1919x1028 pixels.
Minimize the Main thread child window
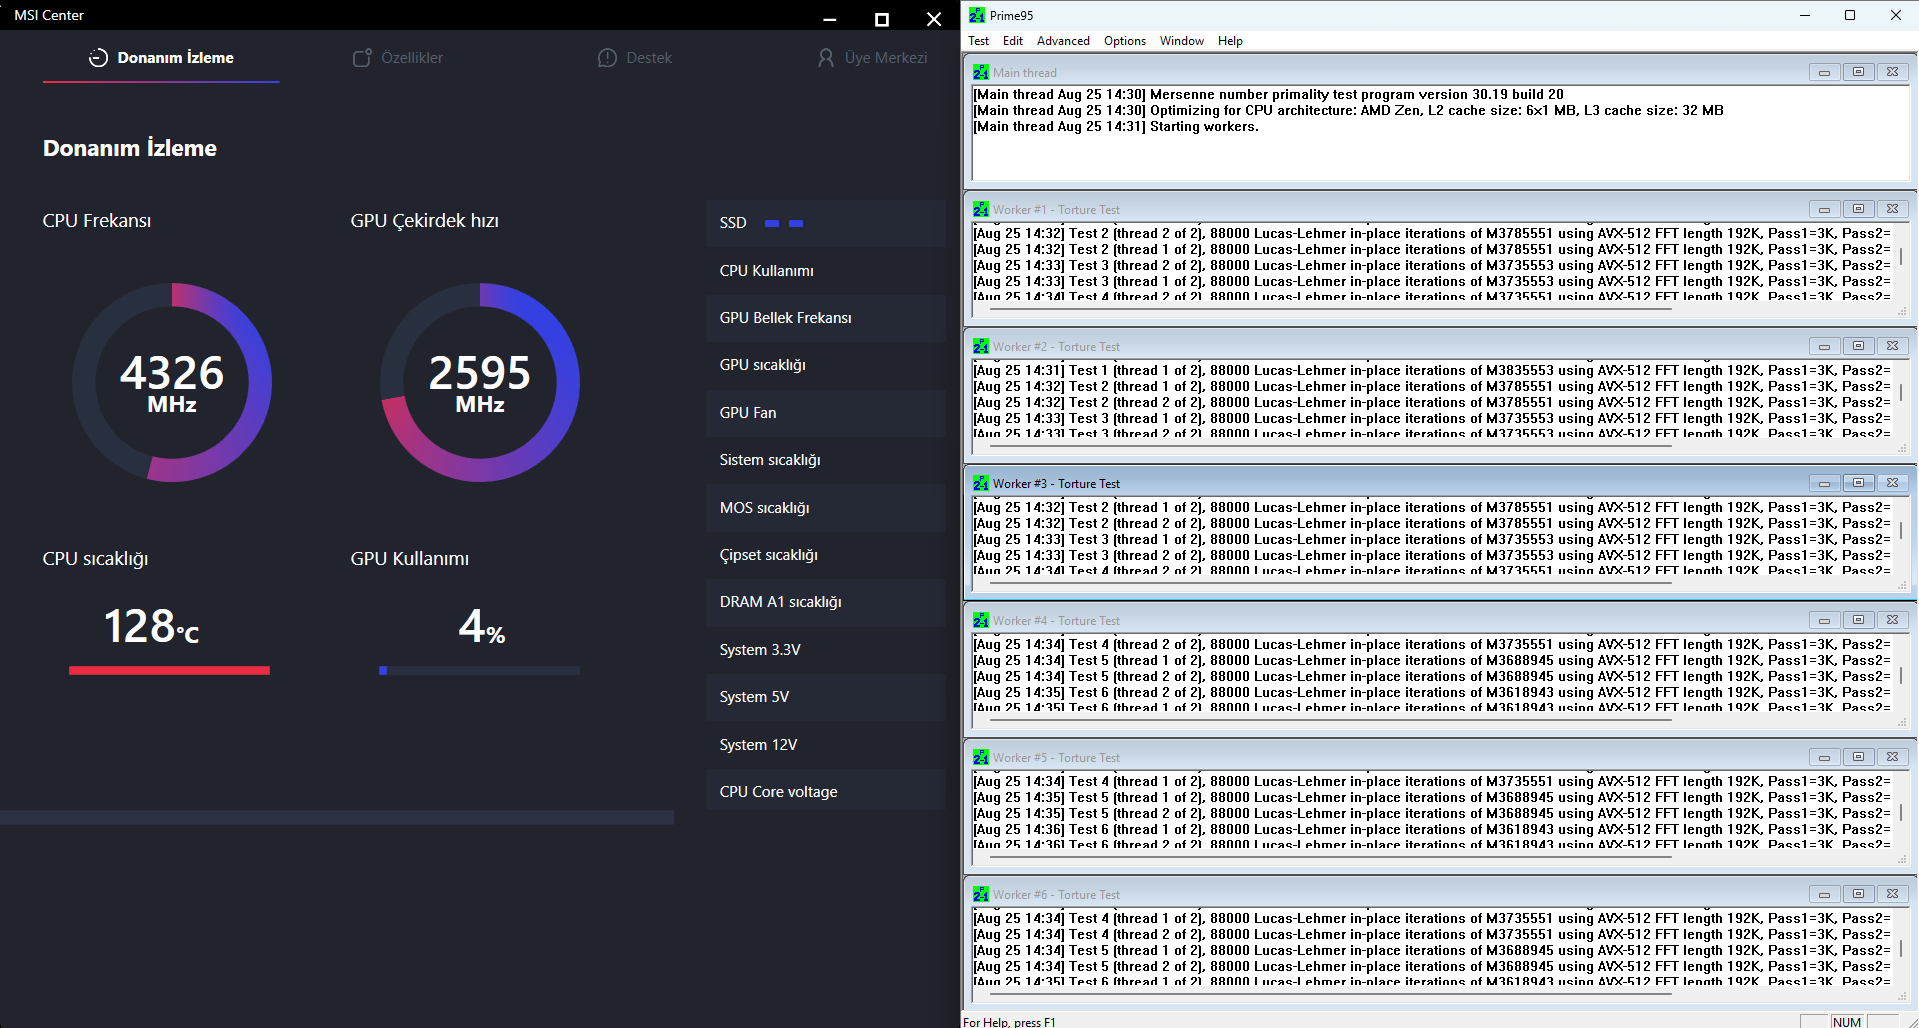[1824, 72]
